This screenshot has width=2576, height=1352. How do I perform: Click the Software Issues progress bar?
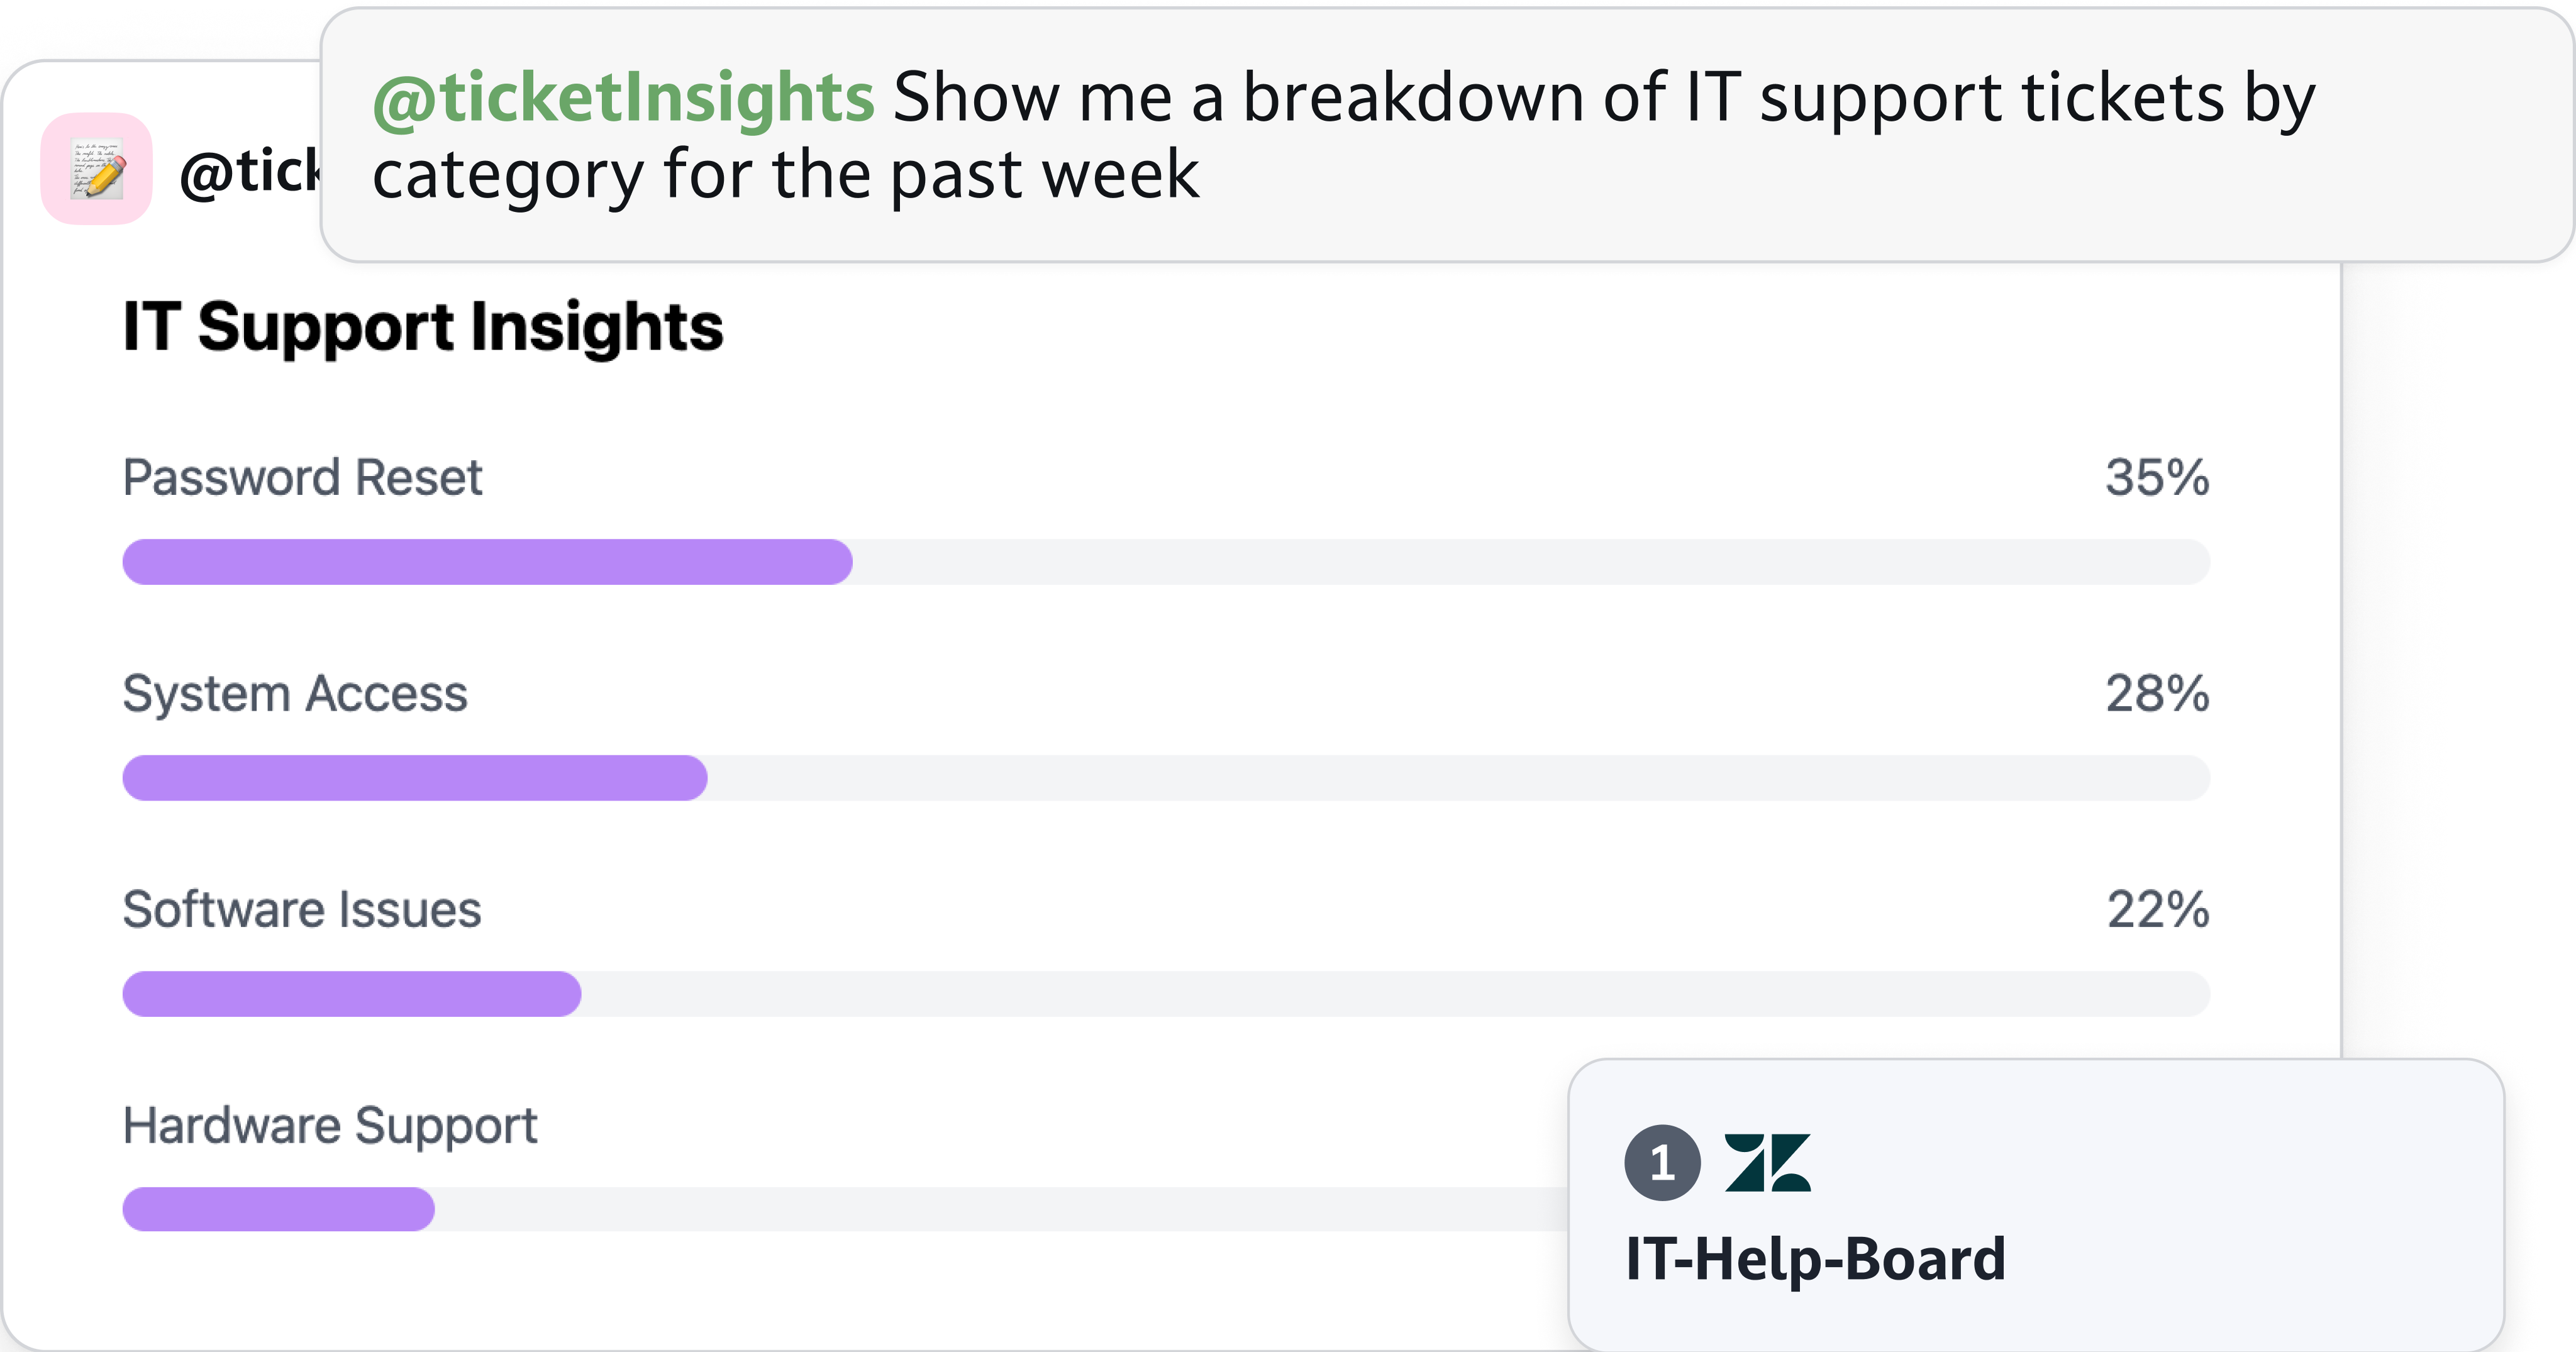pyautogui.click(x=352, y=994)
